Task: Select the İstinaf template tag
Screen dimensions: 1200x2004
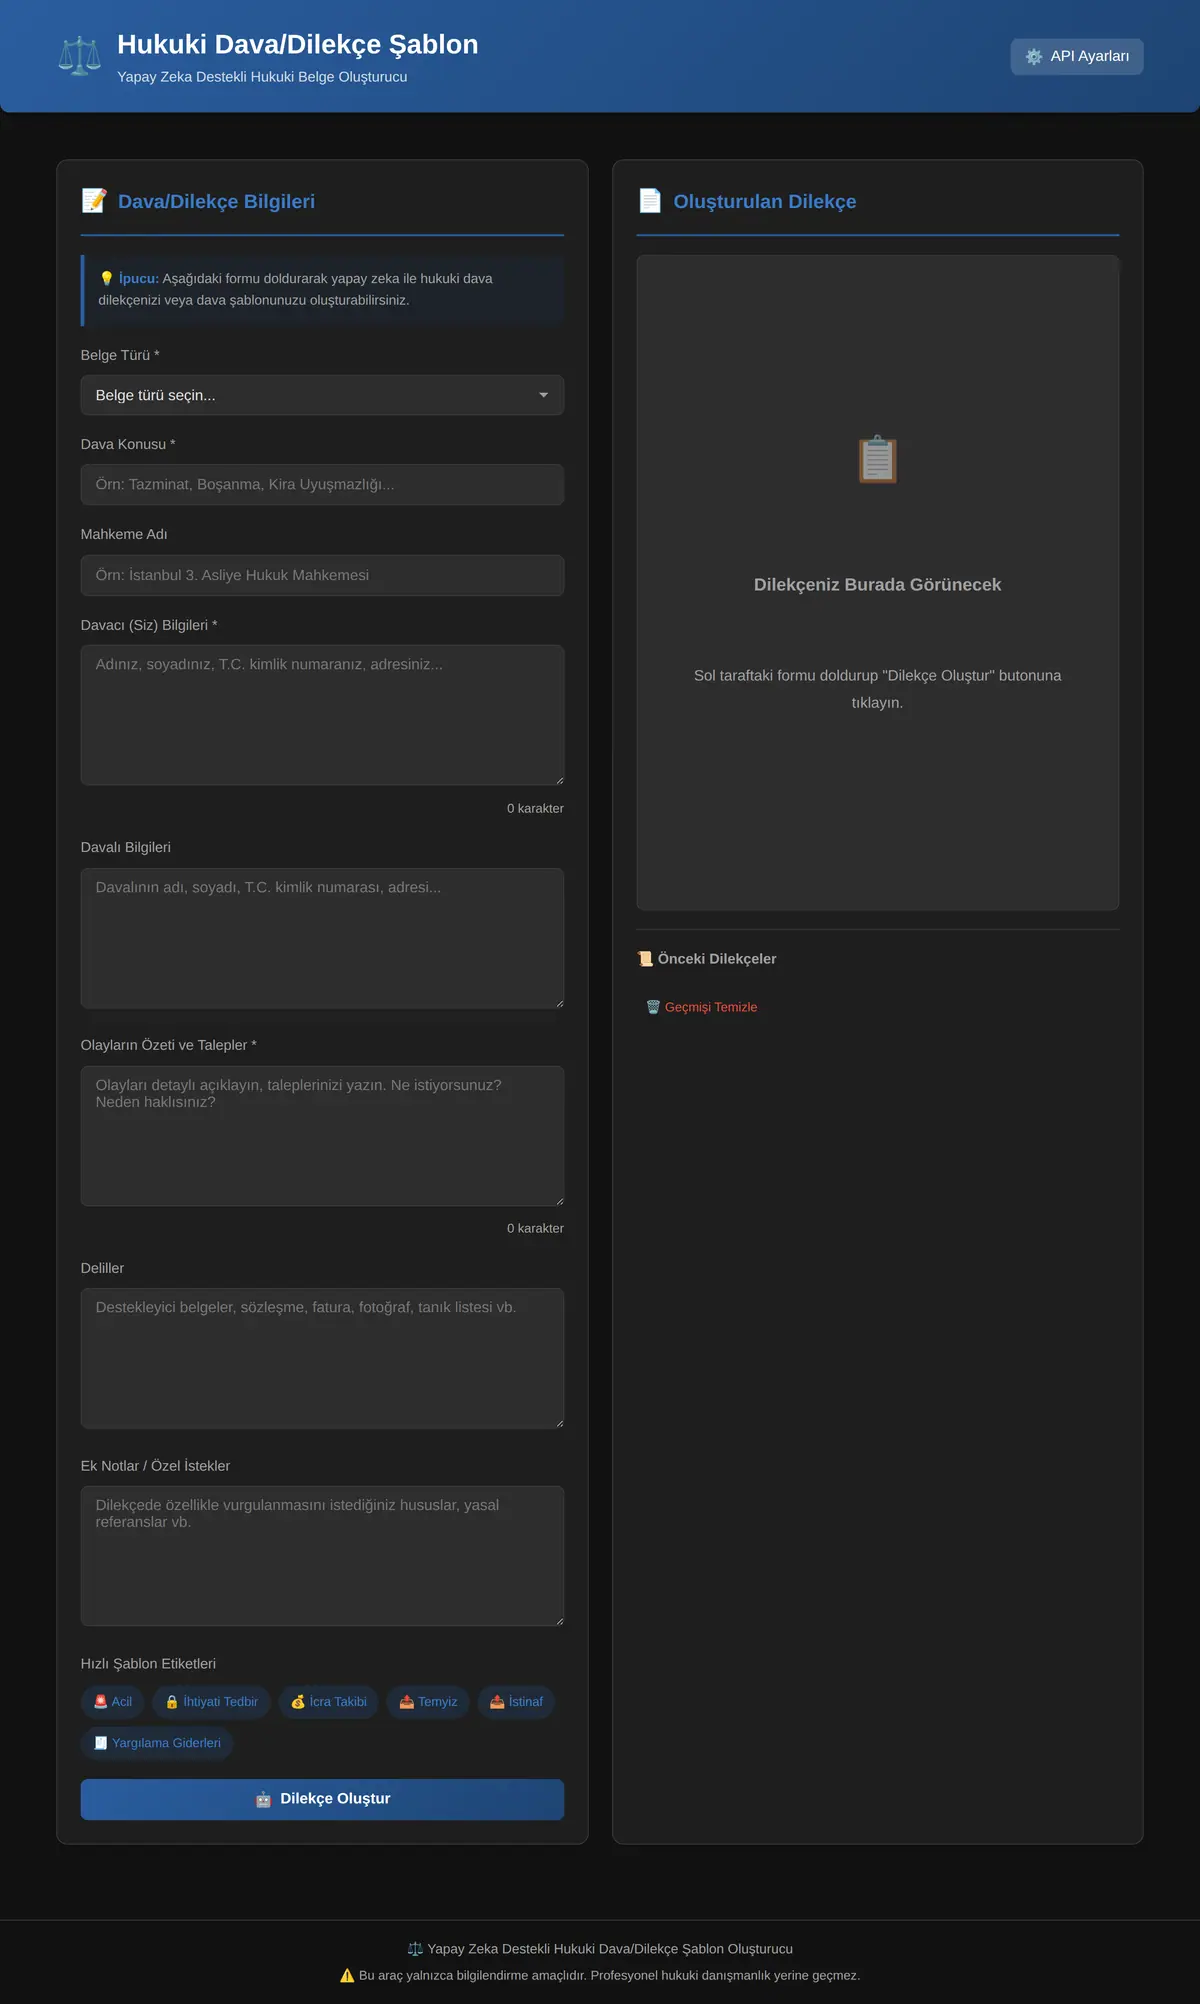Action: (x=516, y=1702)
